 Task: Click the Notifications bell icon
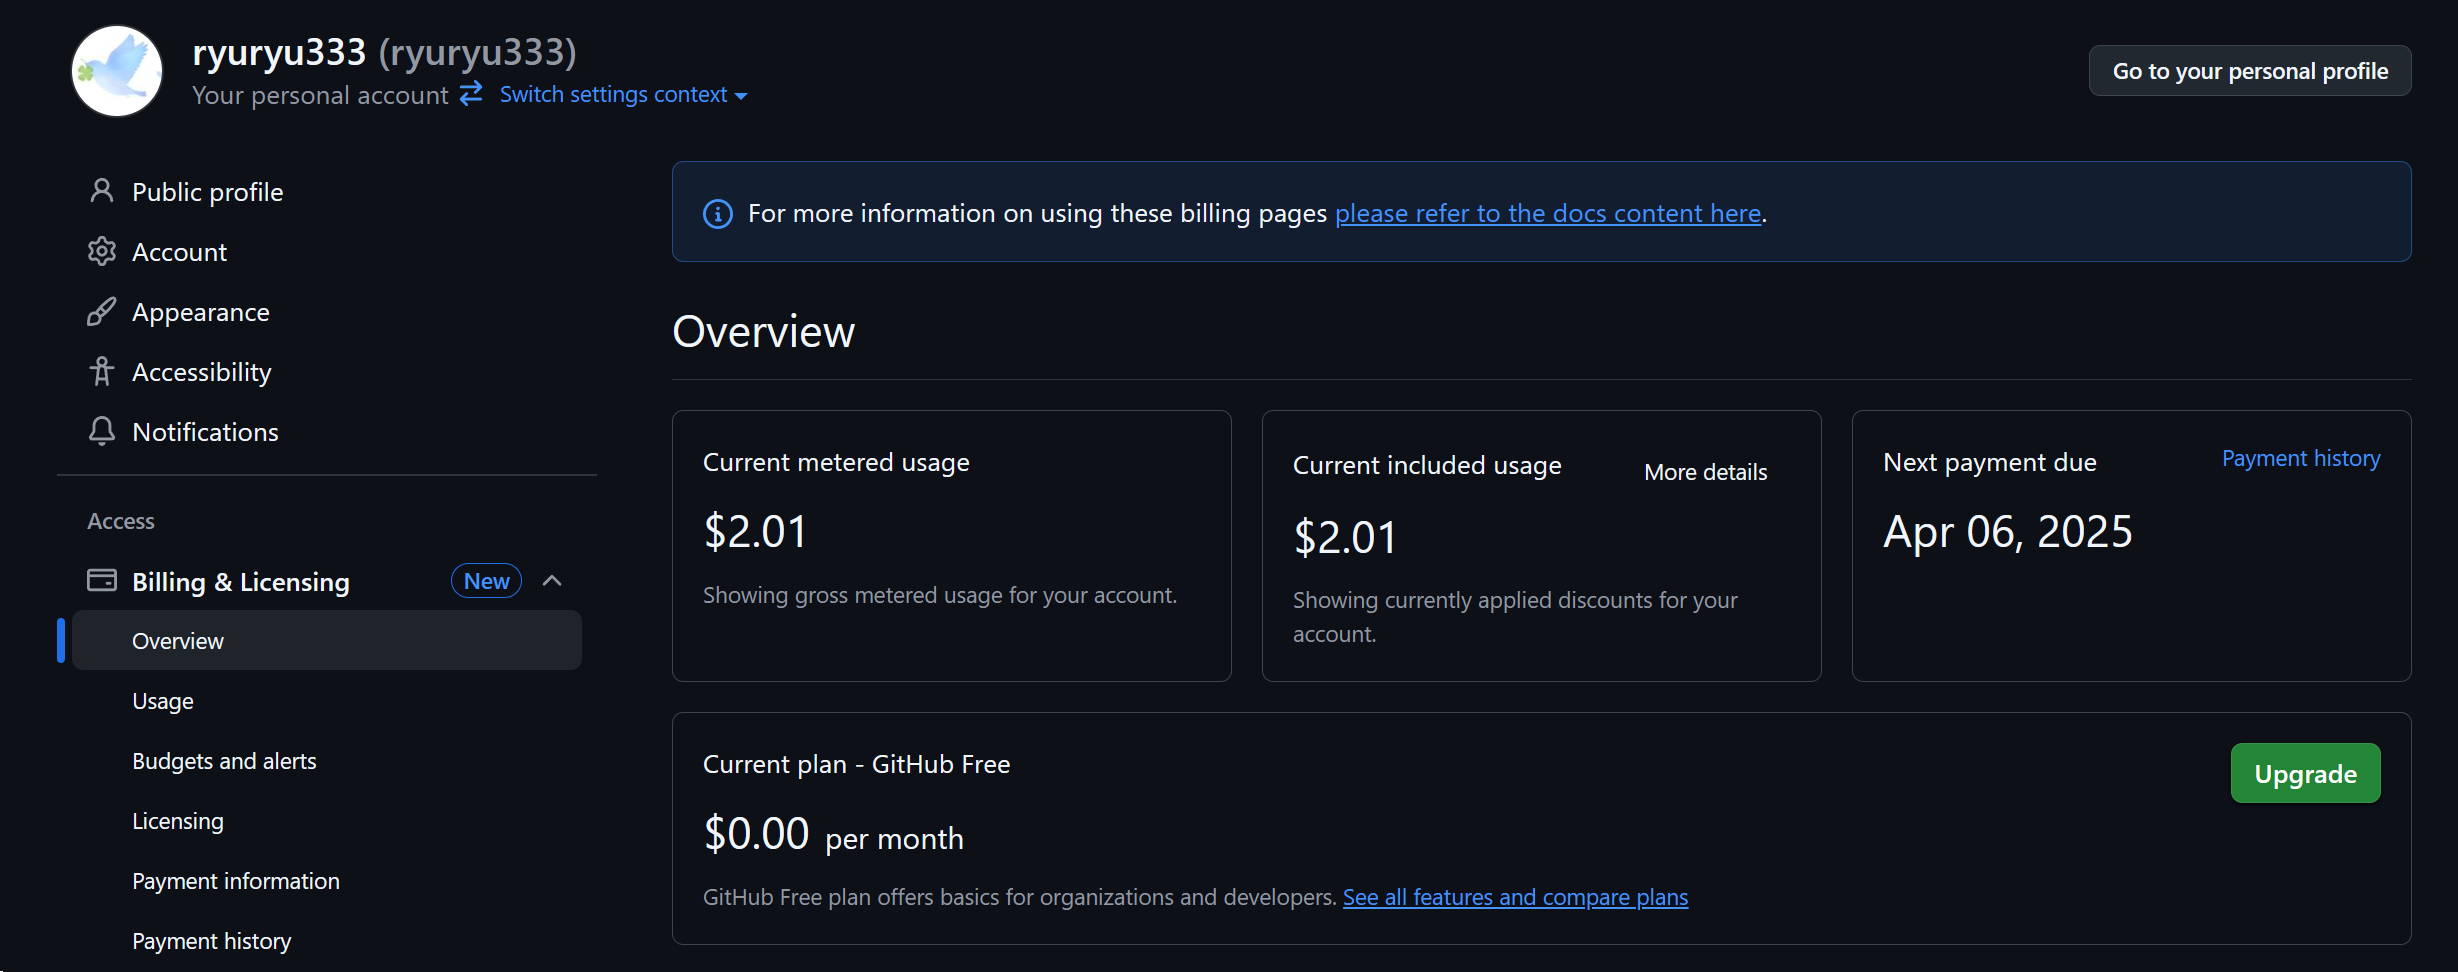(101, 431)
